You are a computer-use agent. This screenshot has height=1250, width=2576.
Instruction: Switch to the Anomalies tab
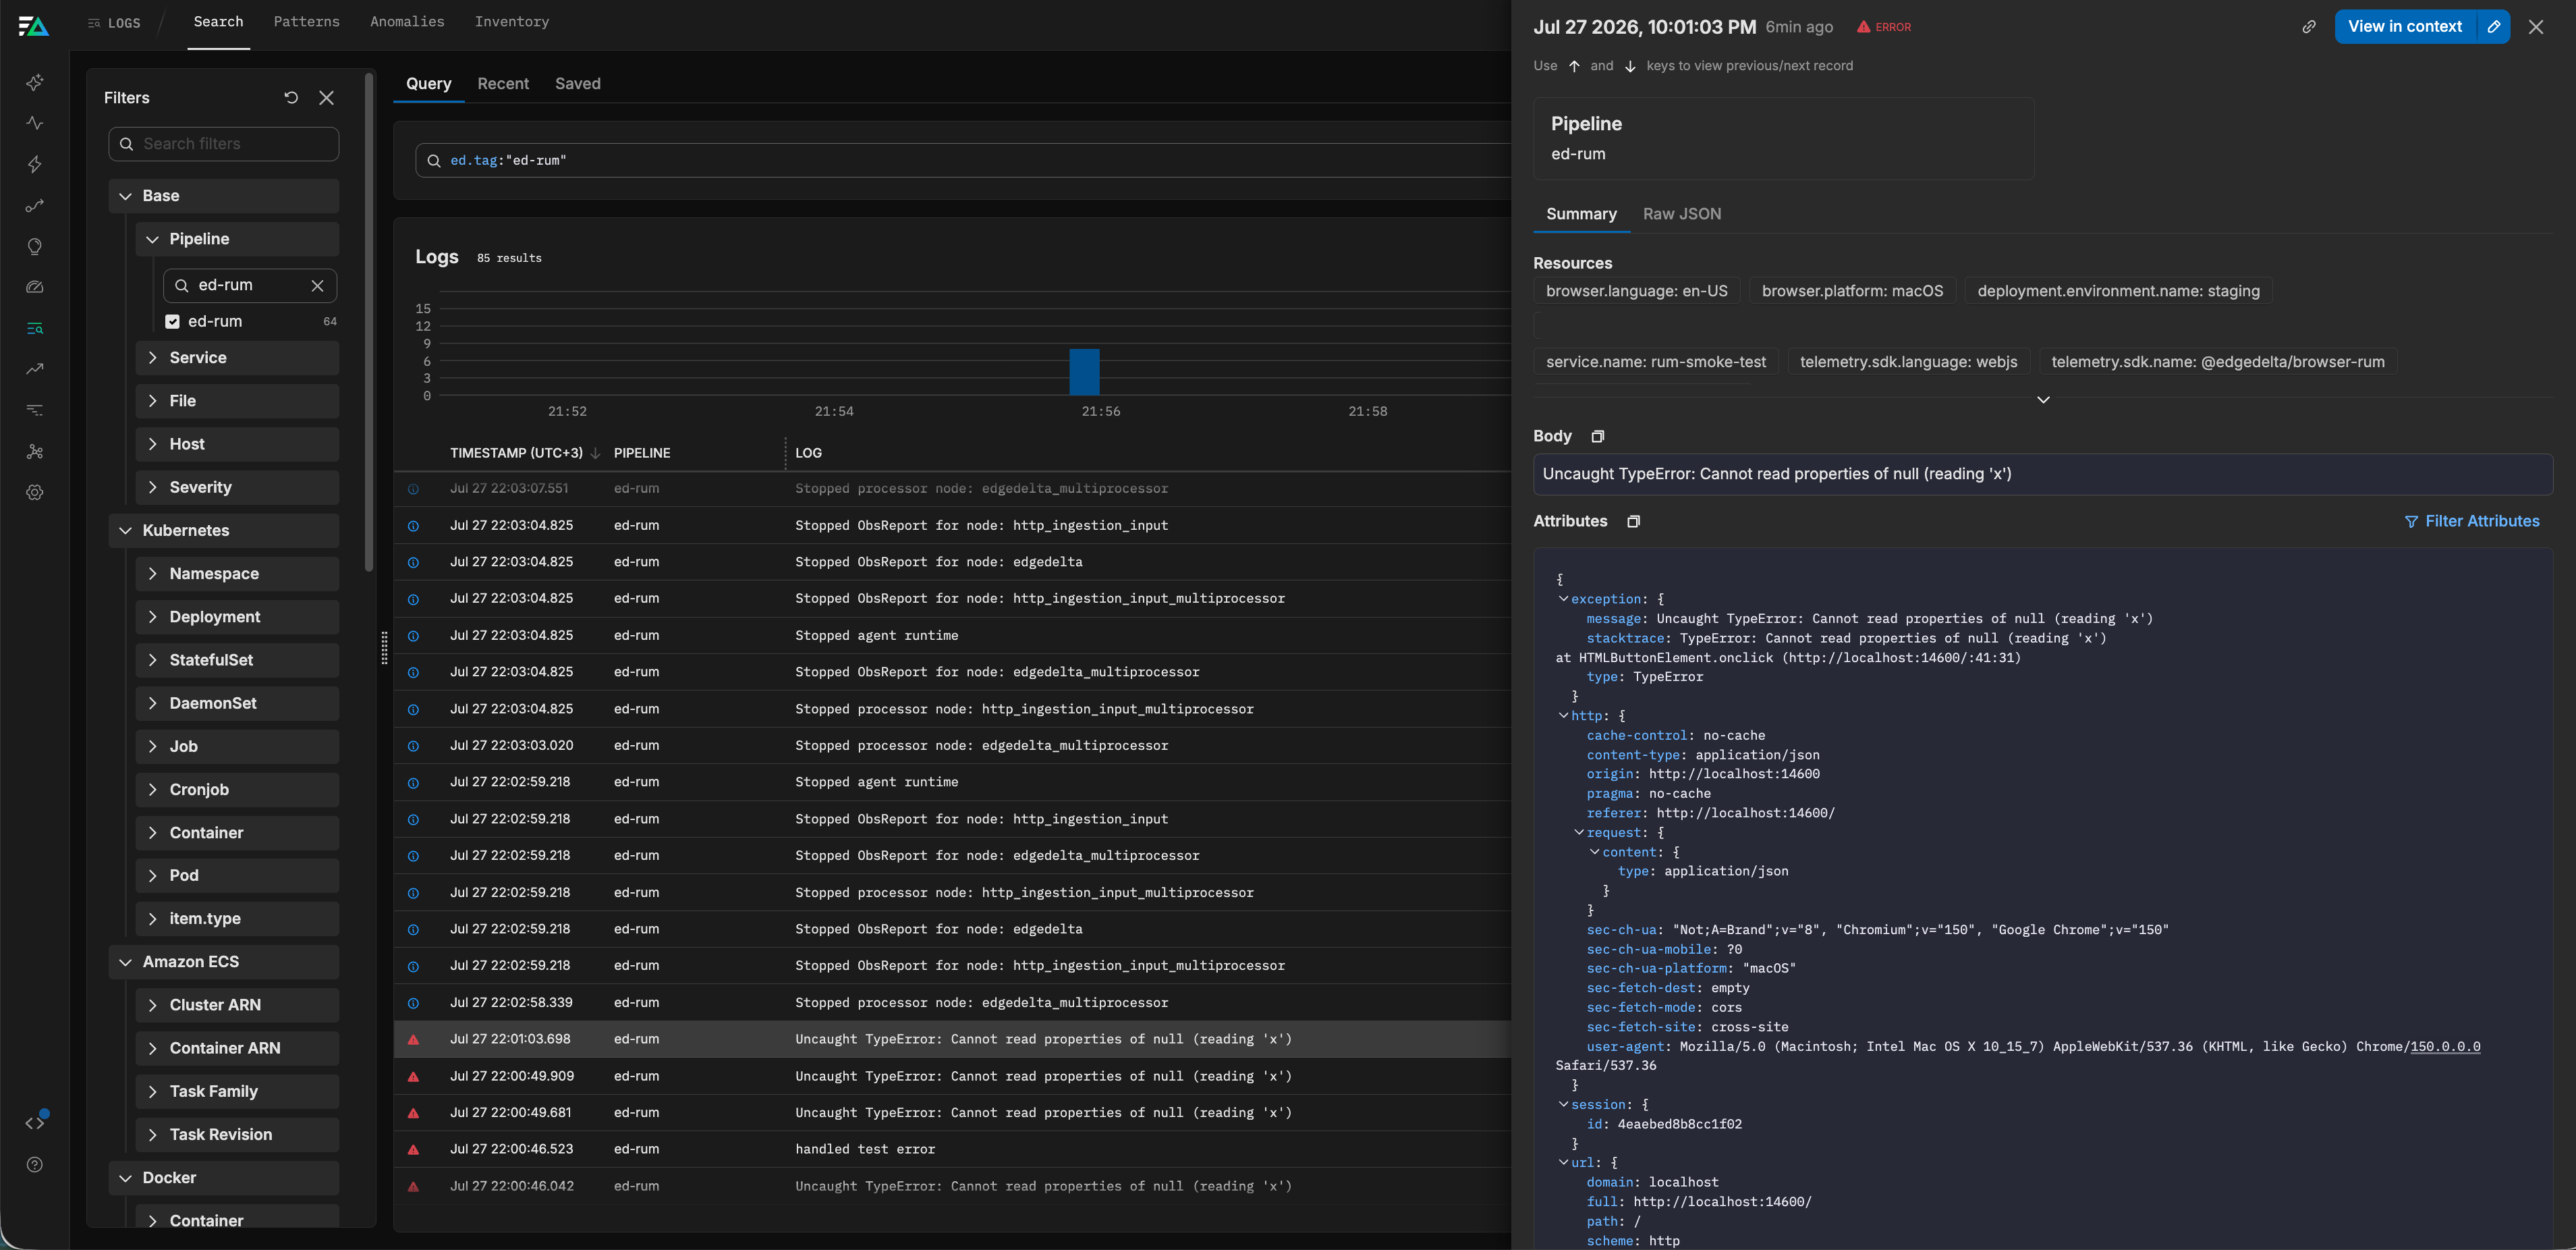[407, 22]
